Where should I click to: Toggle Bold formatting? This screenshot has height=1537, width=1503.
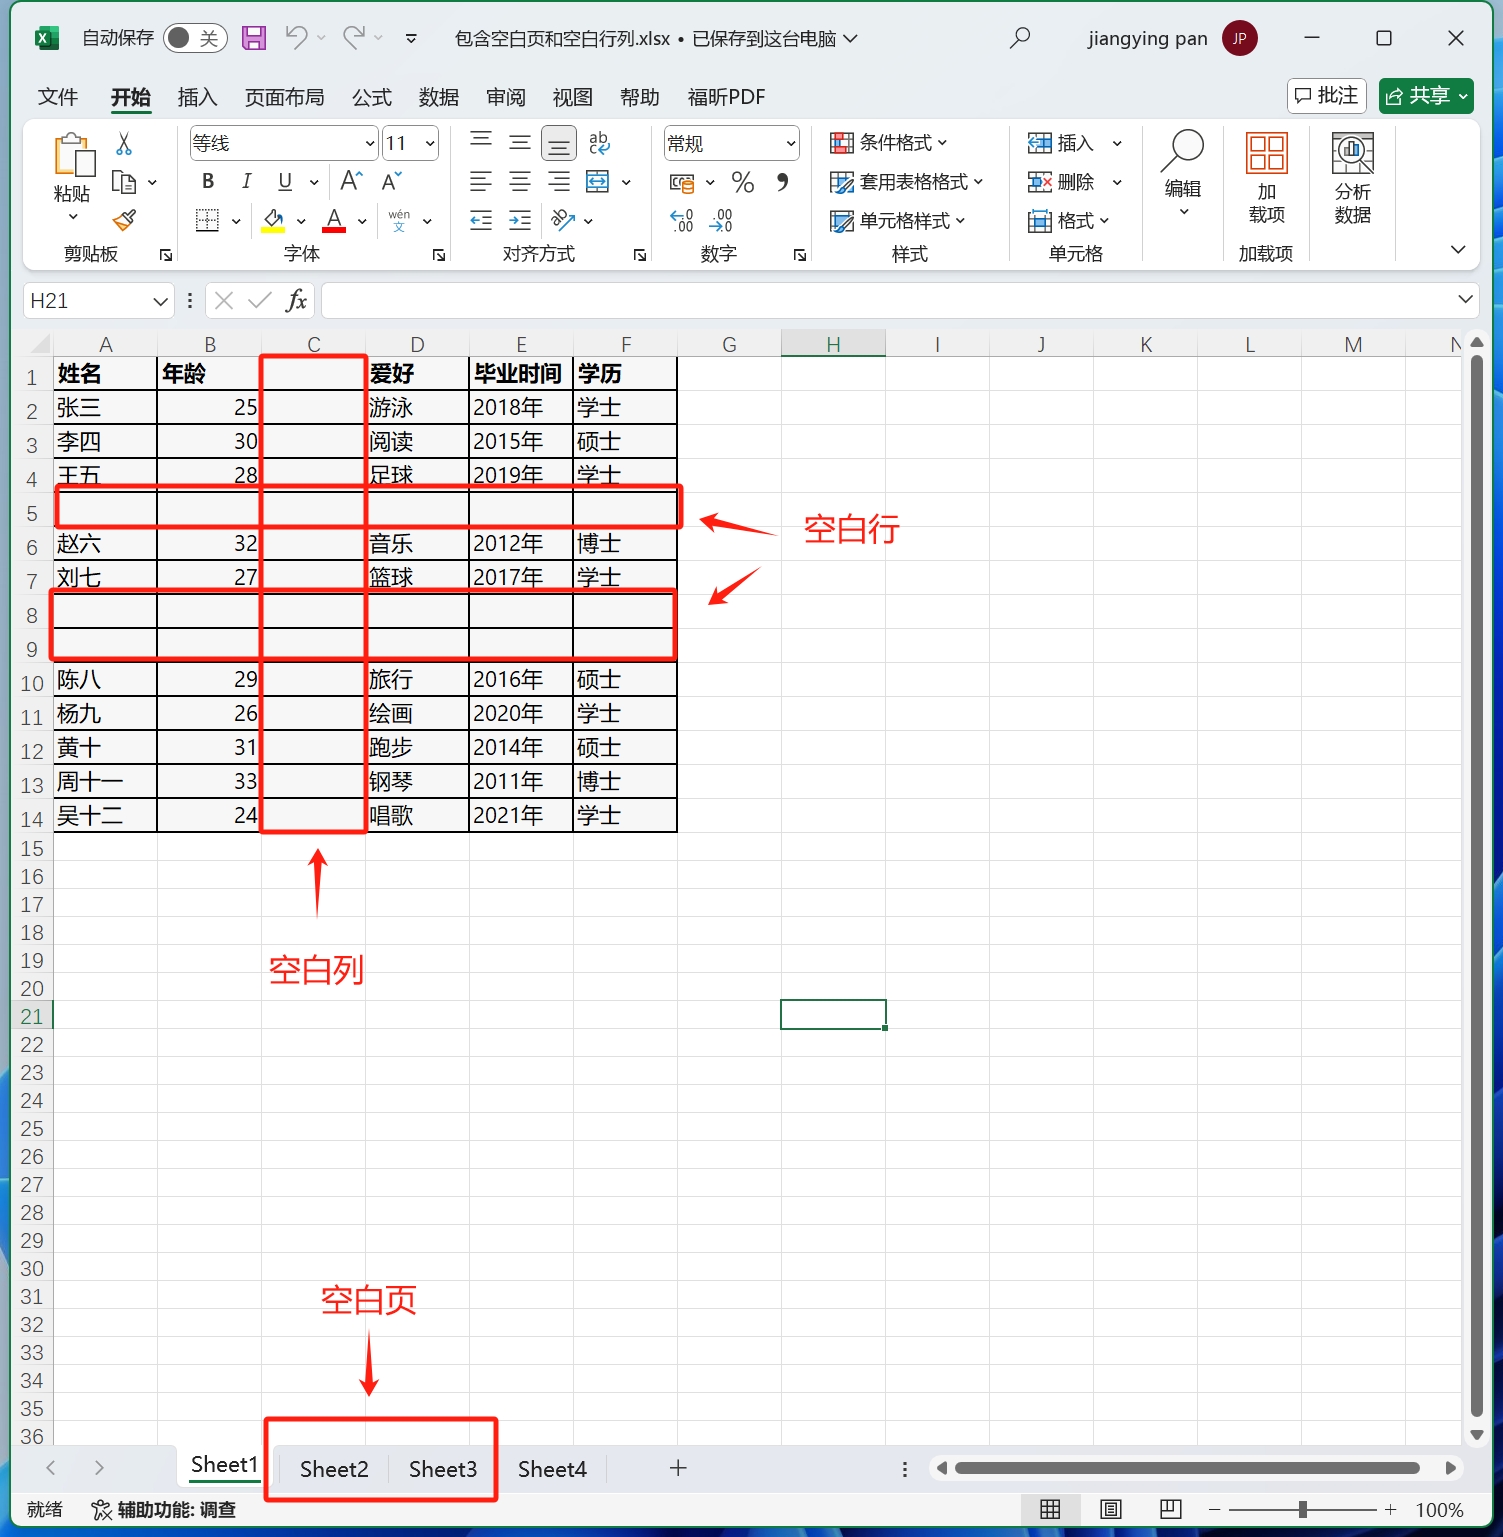tap(208, 181)
